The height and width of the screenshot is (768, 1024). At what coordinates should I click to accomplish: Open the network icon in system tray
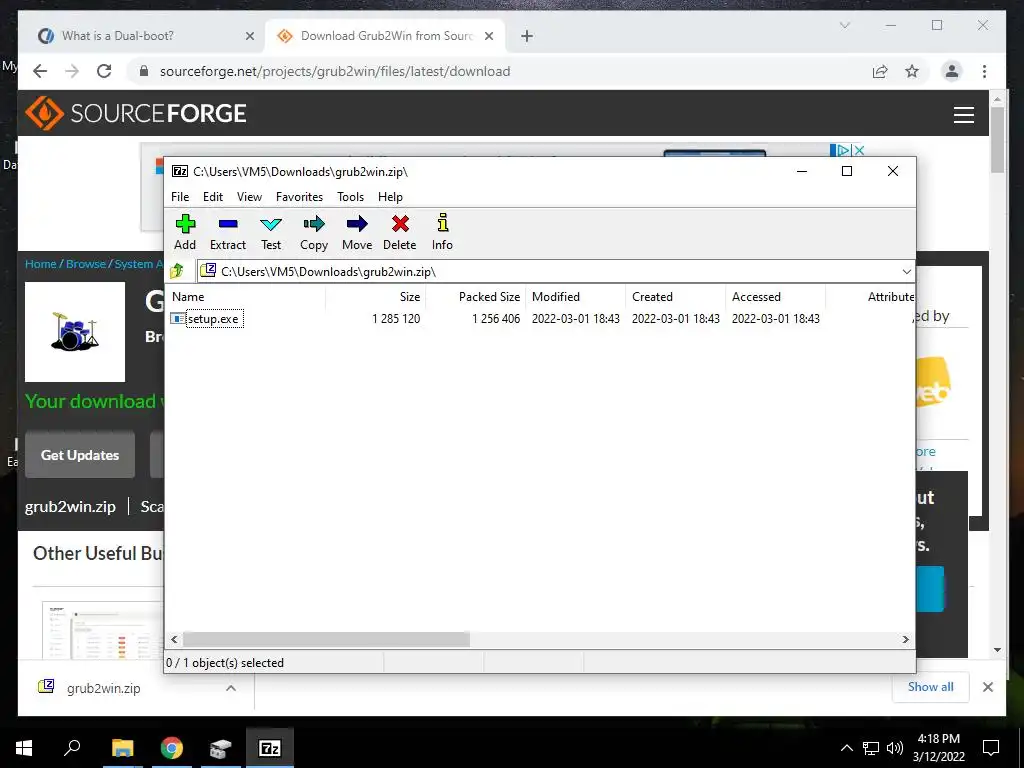point(871,748)
